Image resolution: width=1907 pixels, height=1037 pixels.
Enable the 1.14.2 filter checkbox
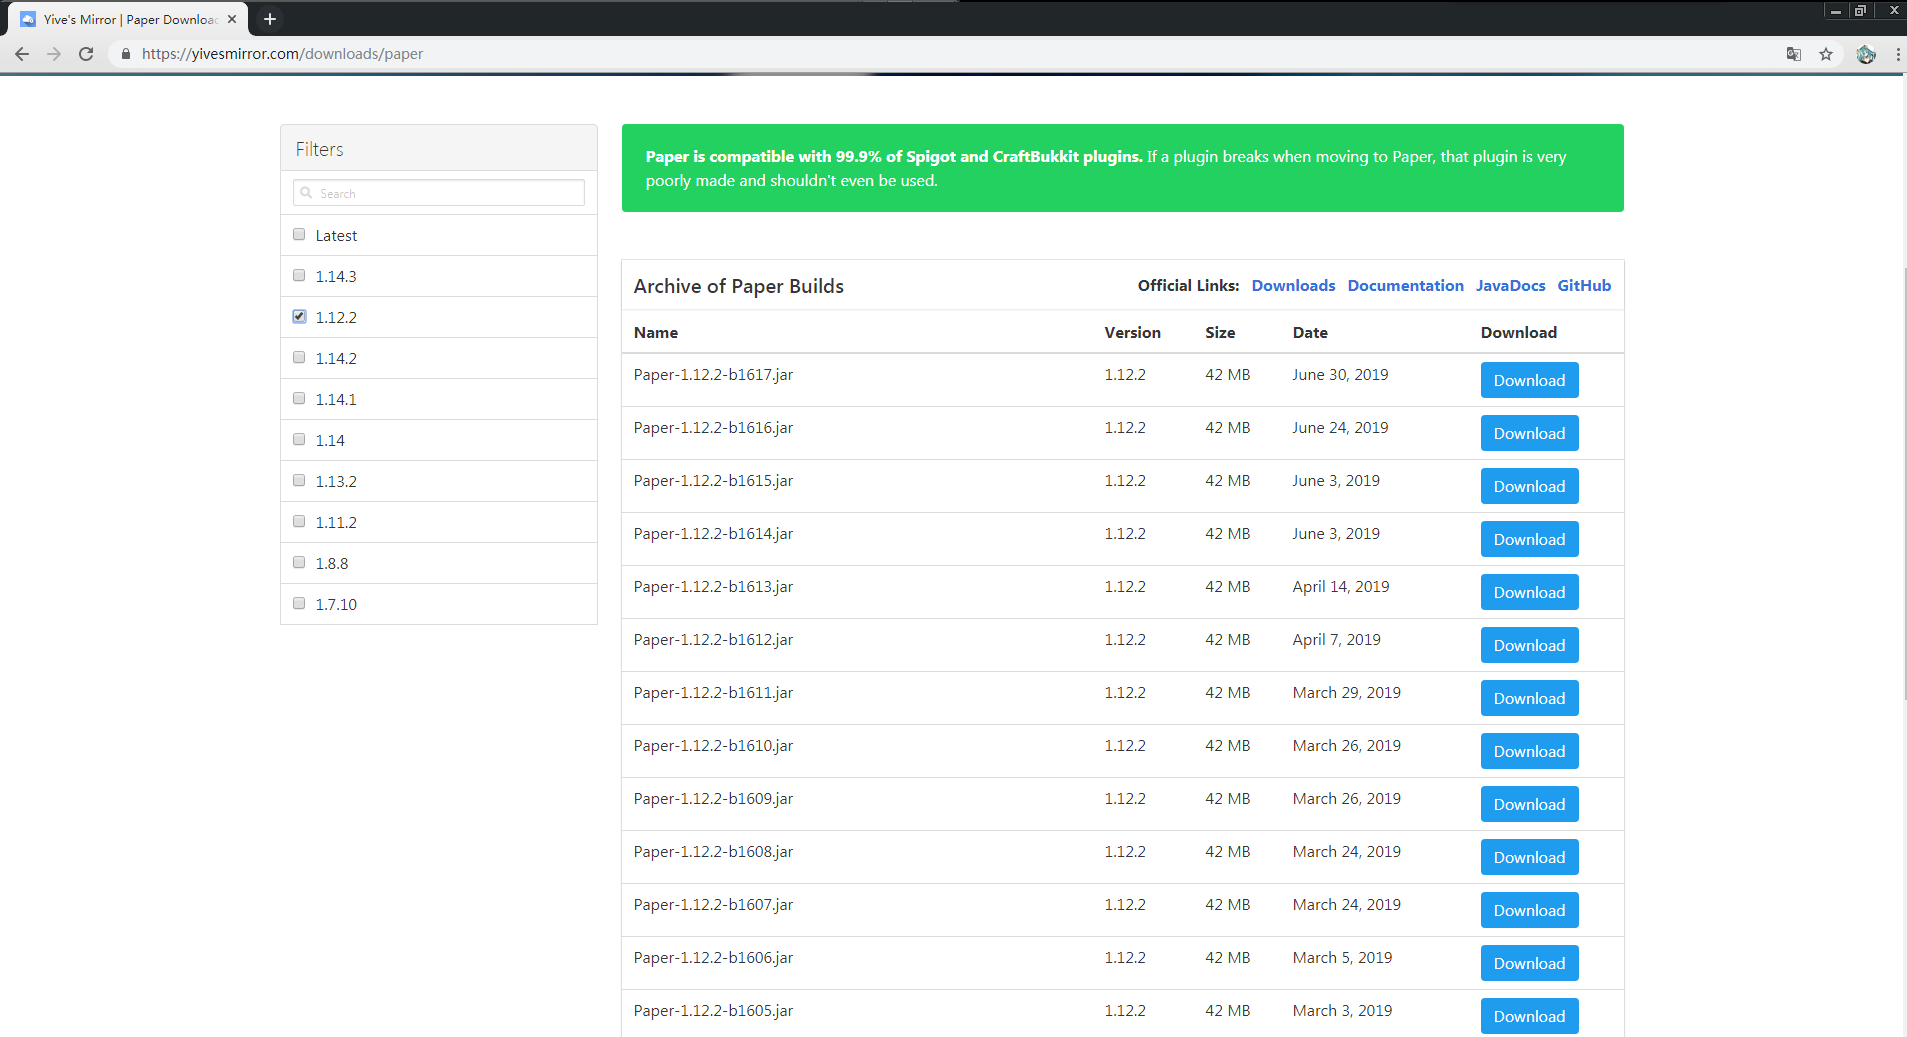[x=299, y=357]
